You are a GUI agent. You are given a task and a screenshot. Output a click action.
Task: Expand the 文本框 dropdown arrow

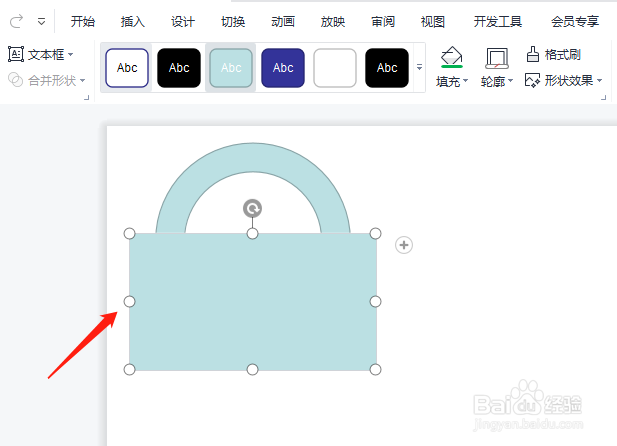[70, 54]
